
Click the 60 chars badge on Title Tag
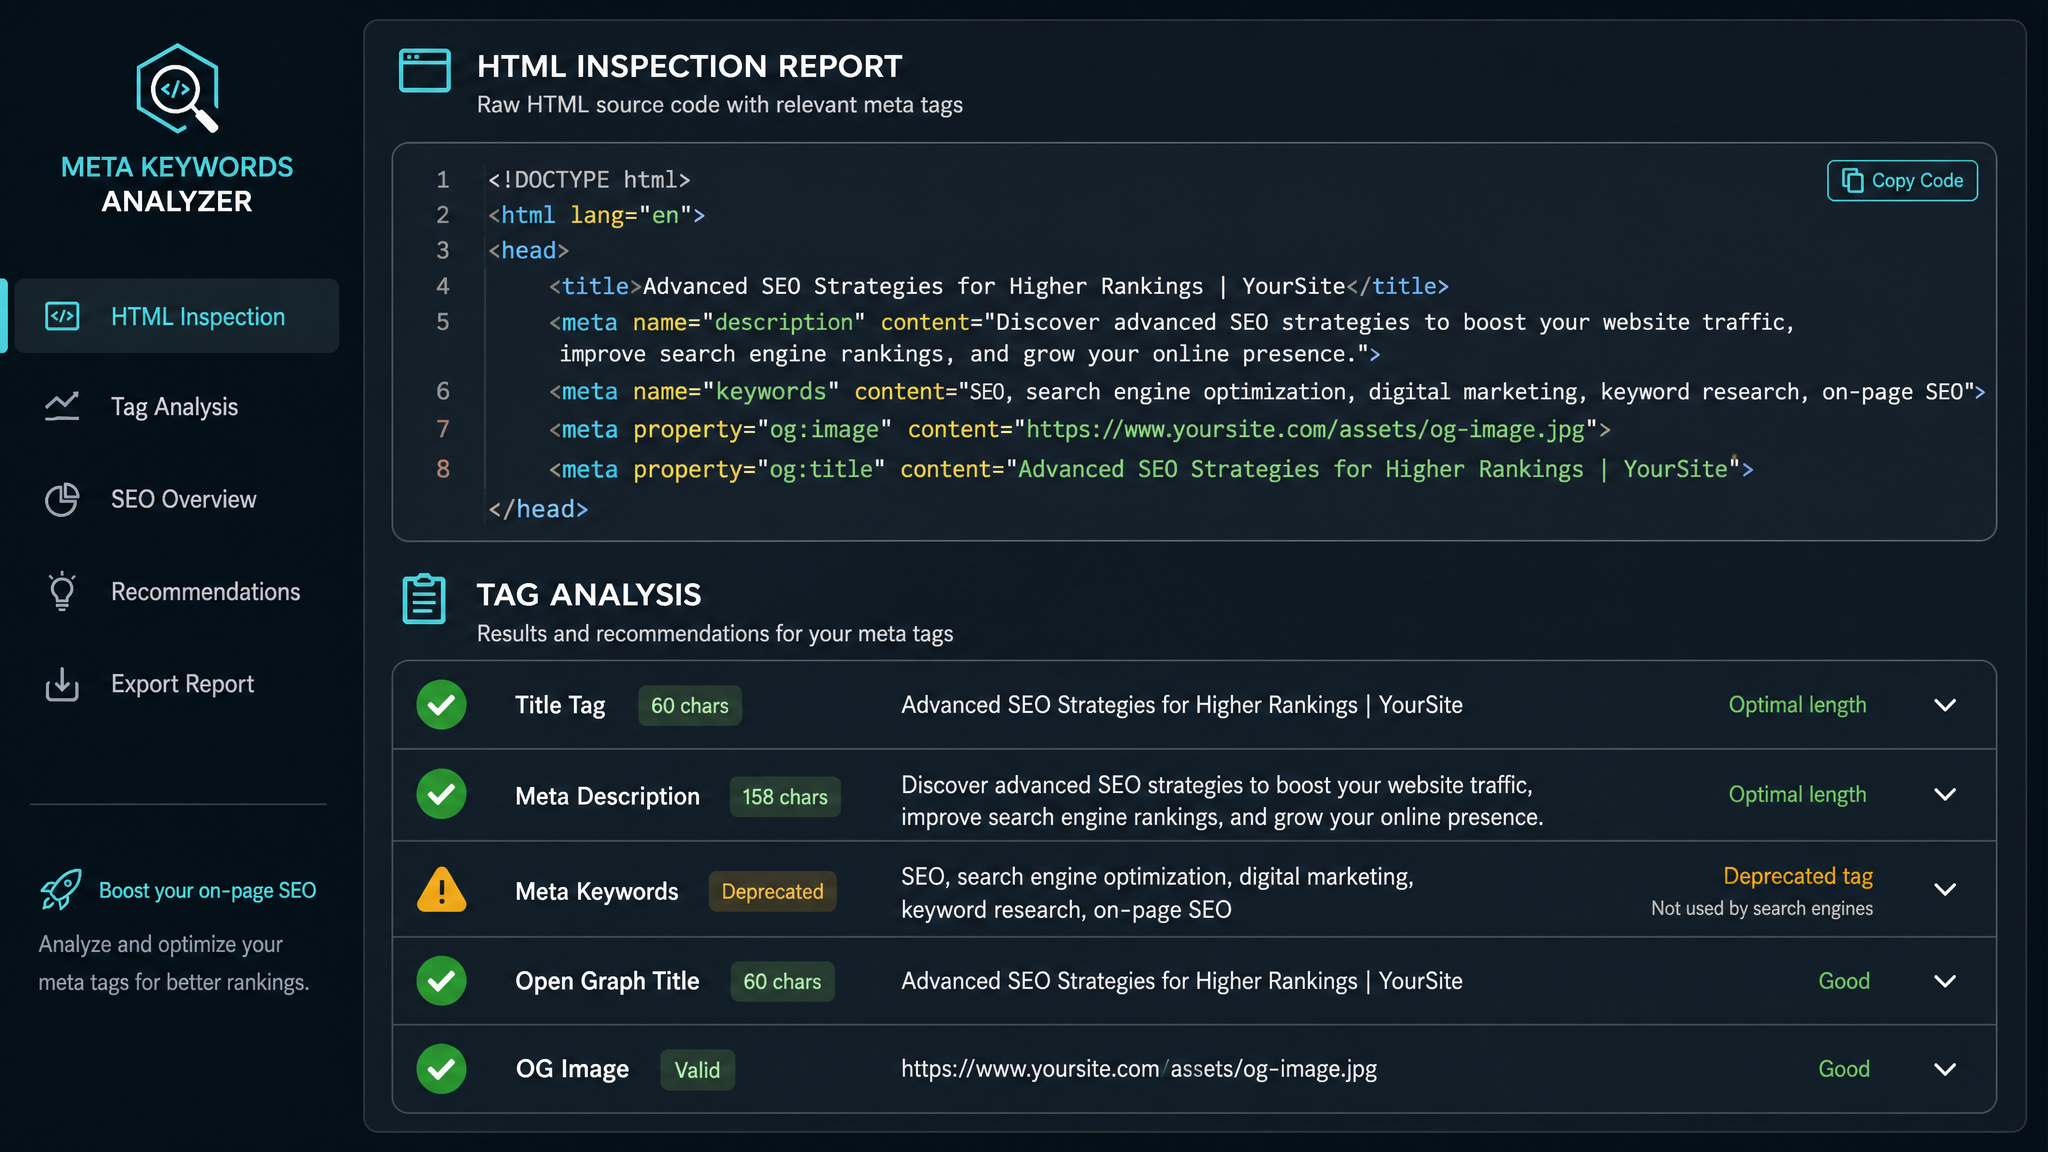click(690, 705)
